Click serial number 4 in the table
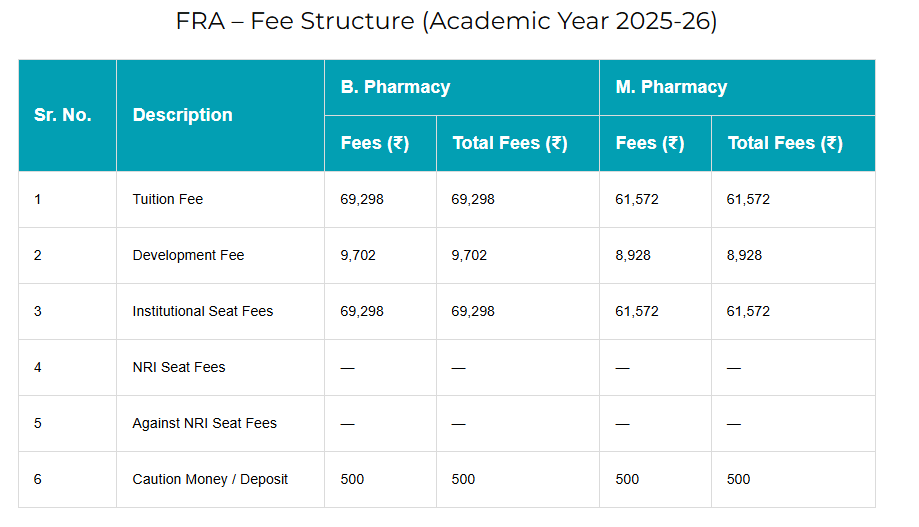Viewport: 919px width, 527px height. 38,367
